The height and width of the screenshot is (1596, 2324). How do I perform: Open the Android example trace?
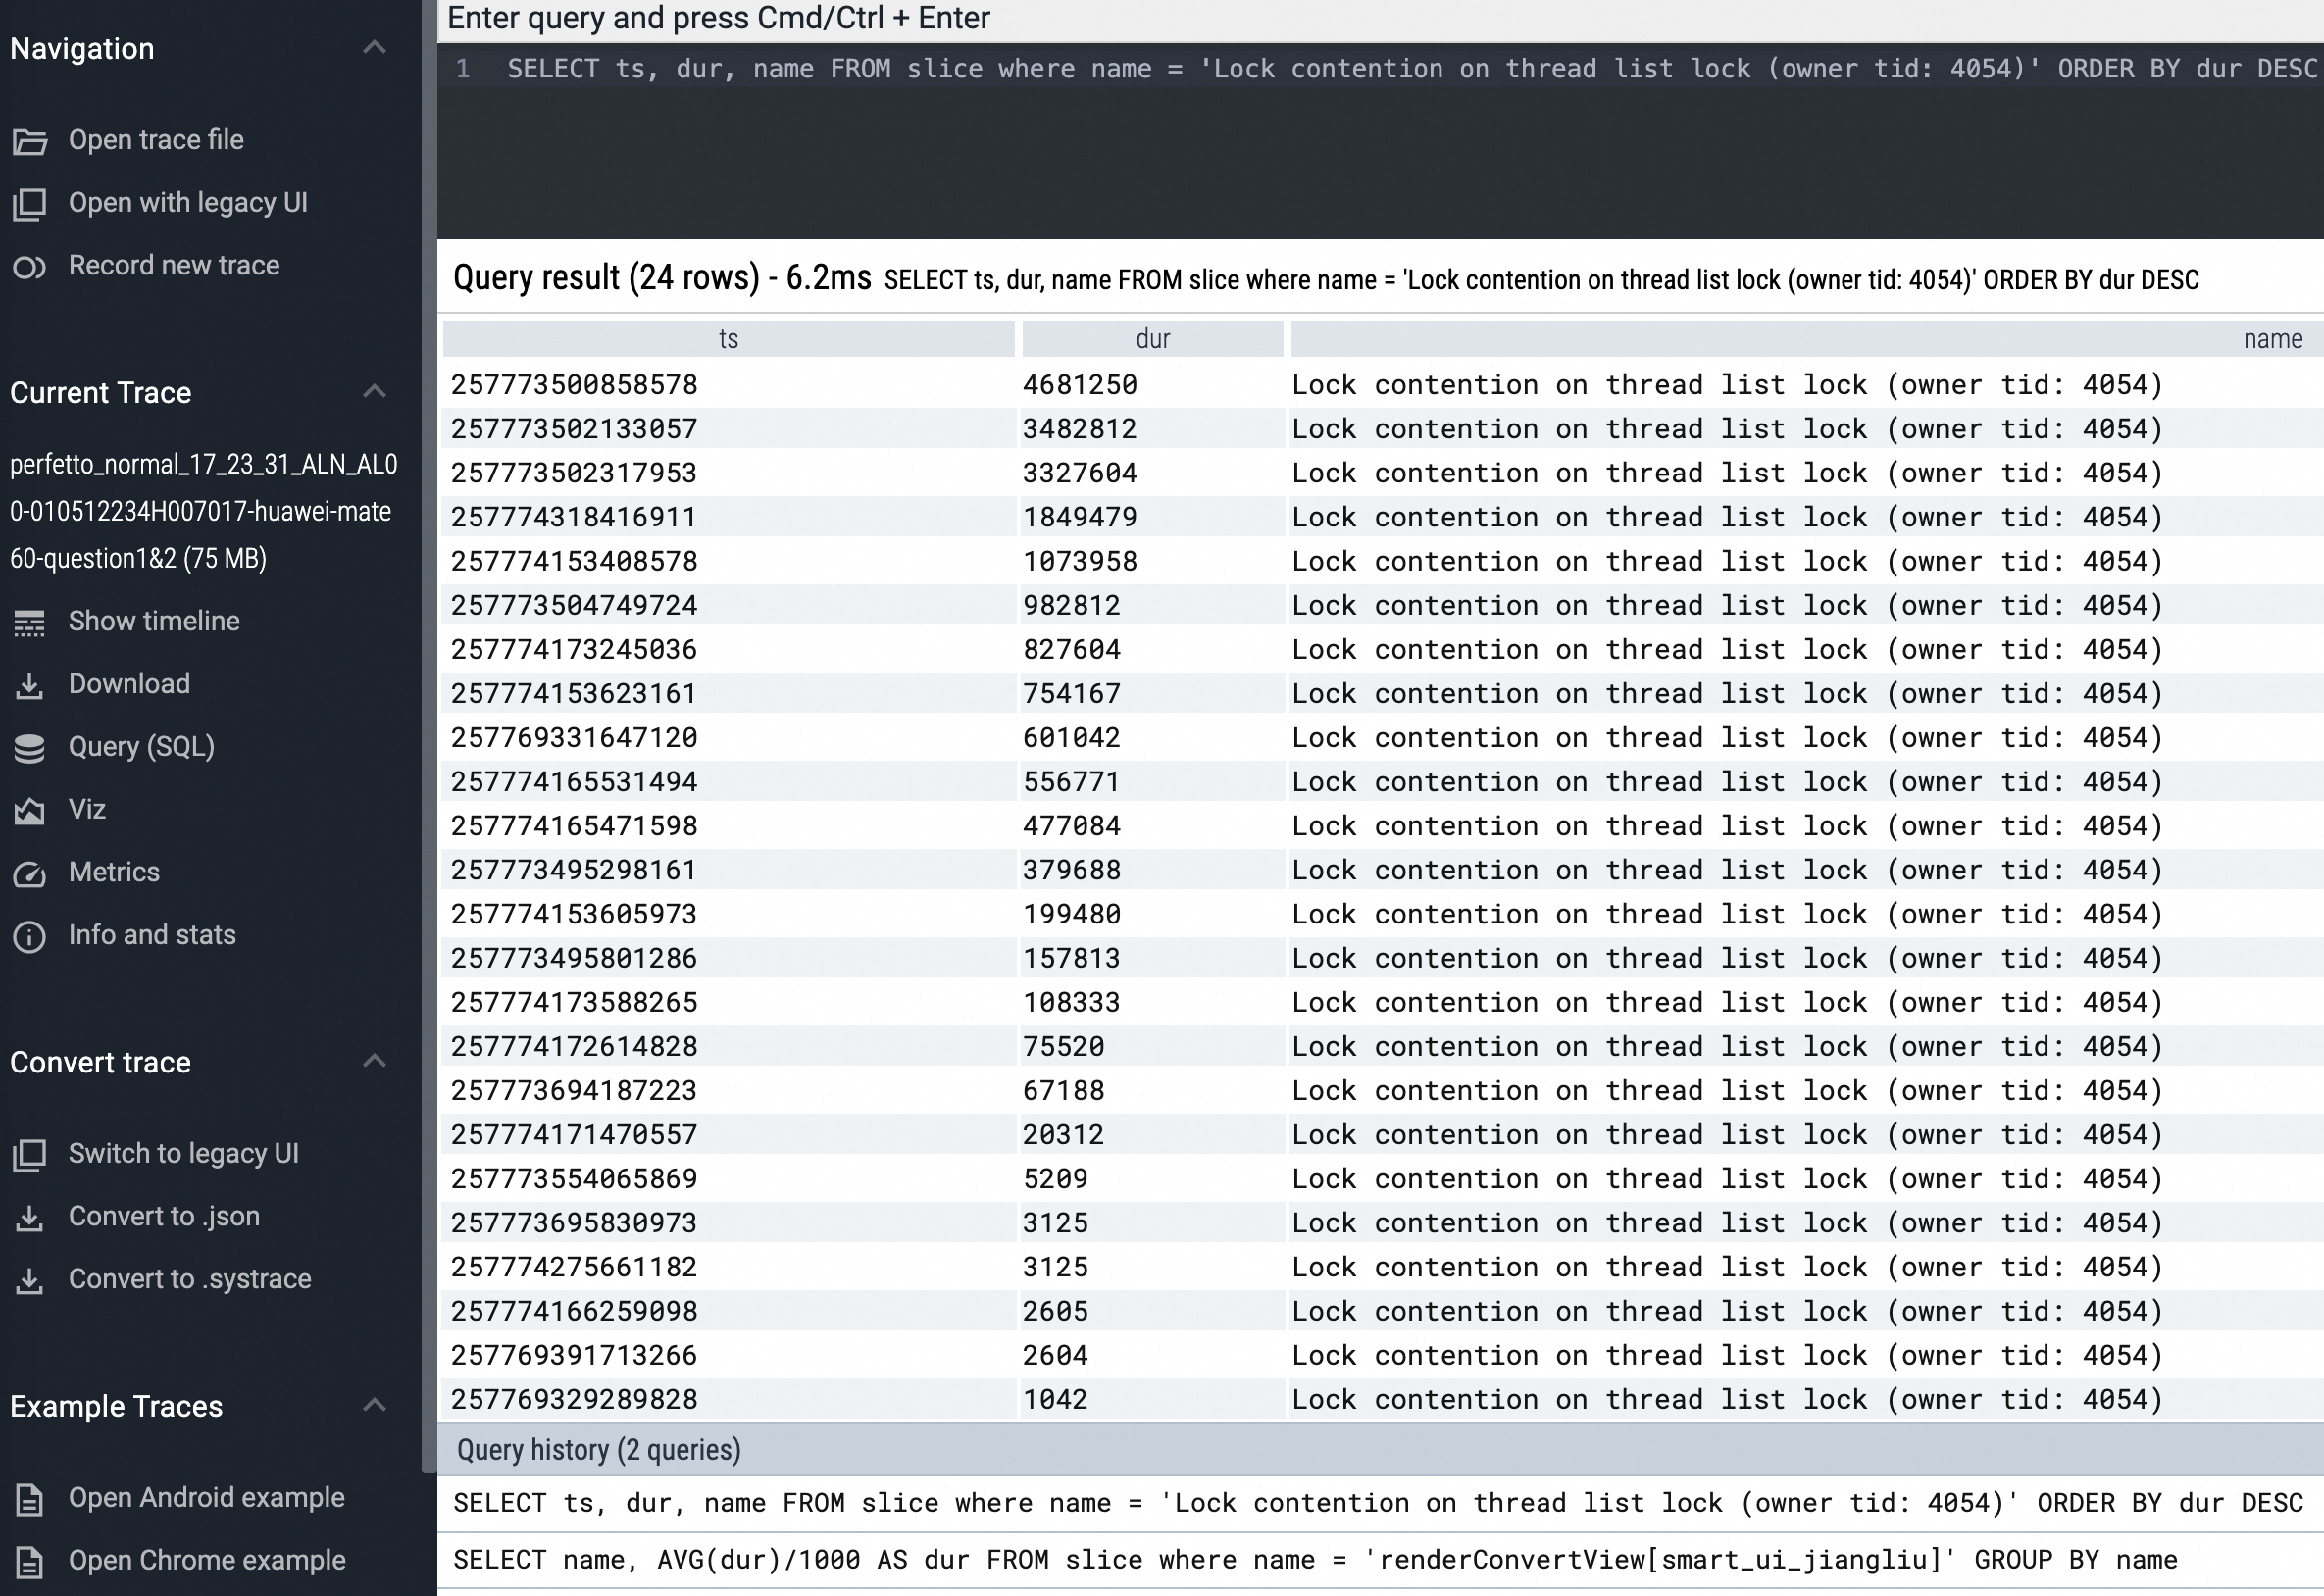click(x=206, y=1497)
